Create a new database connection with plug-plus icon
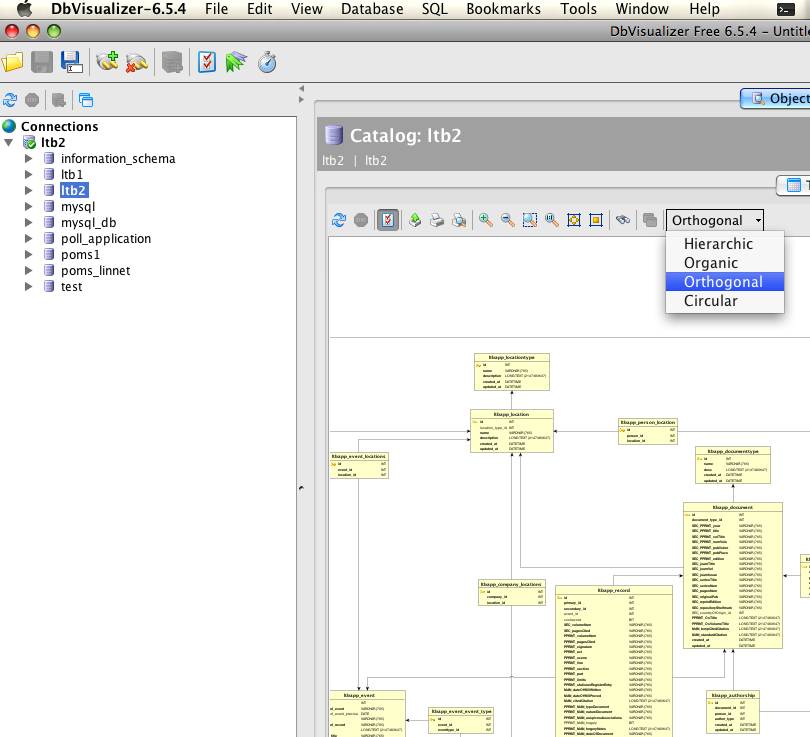 107,61
